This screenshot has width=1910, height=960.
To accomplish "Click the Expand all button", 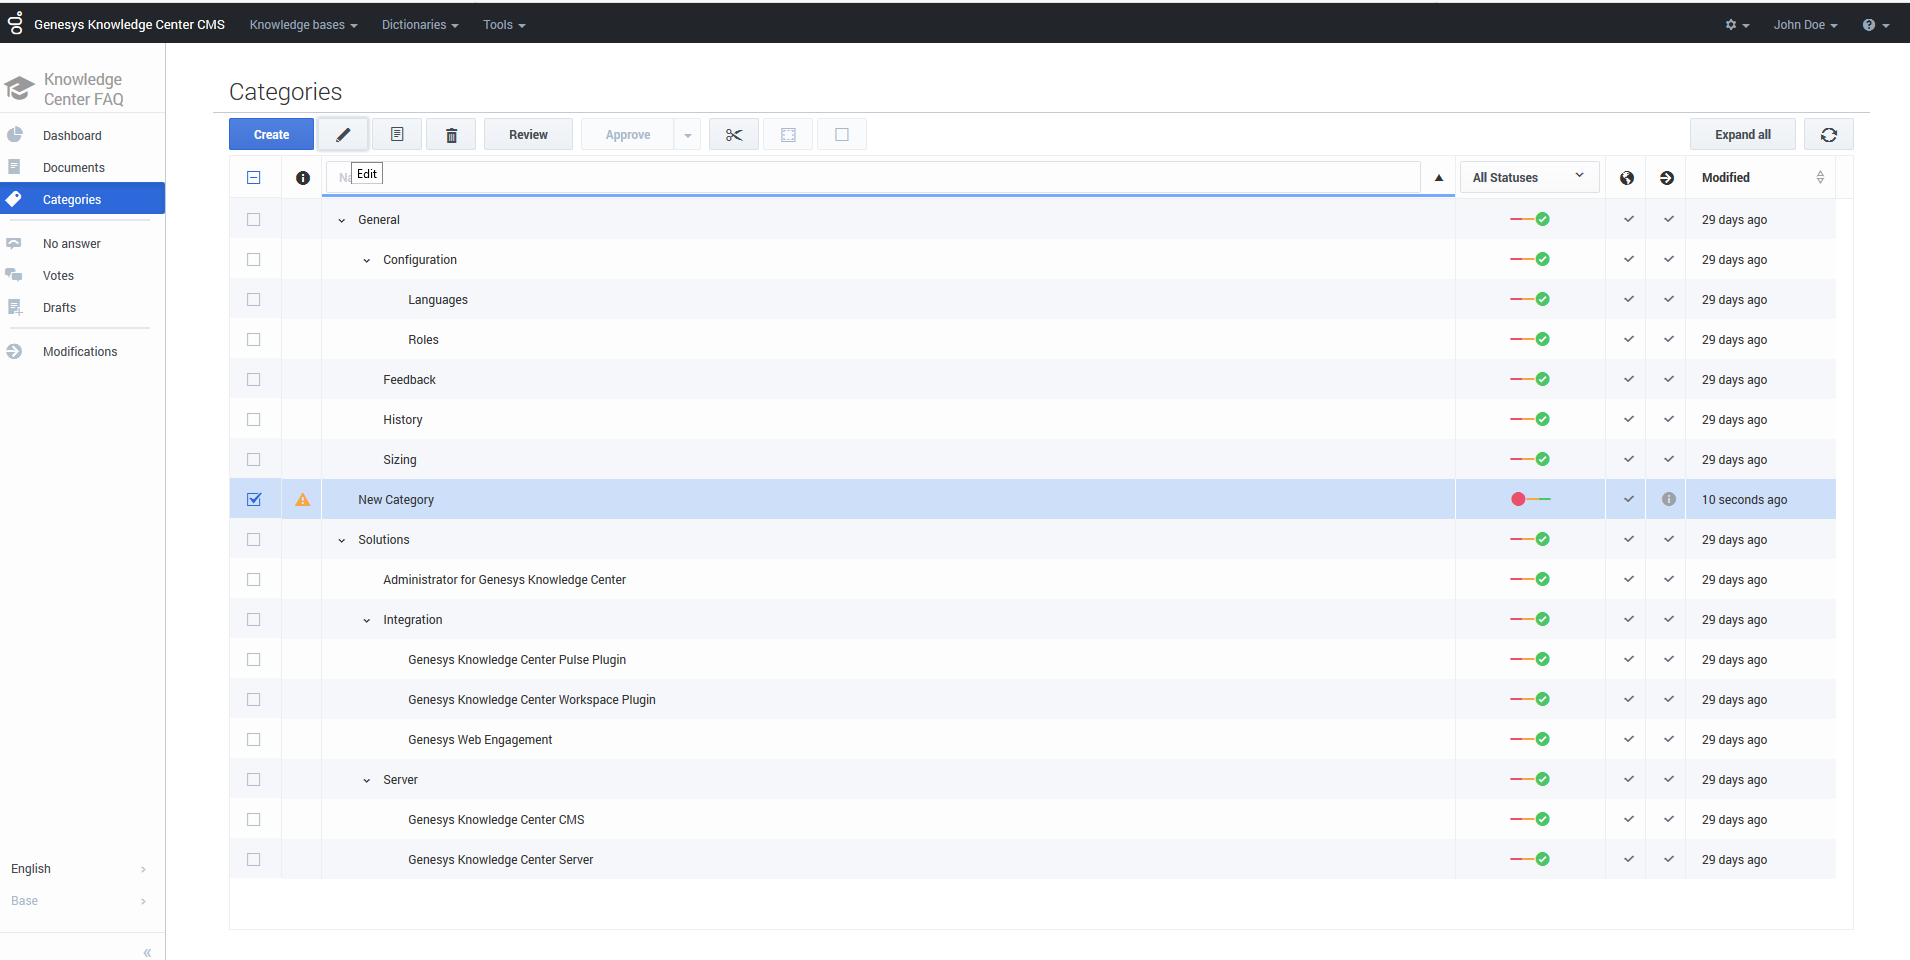I will pos(1742,135).
